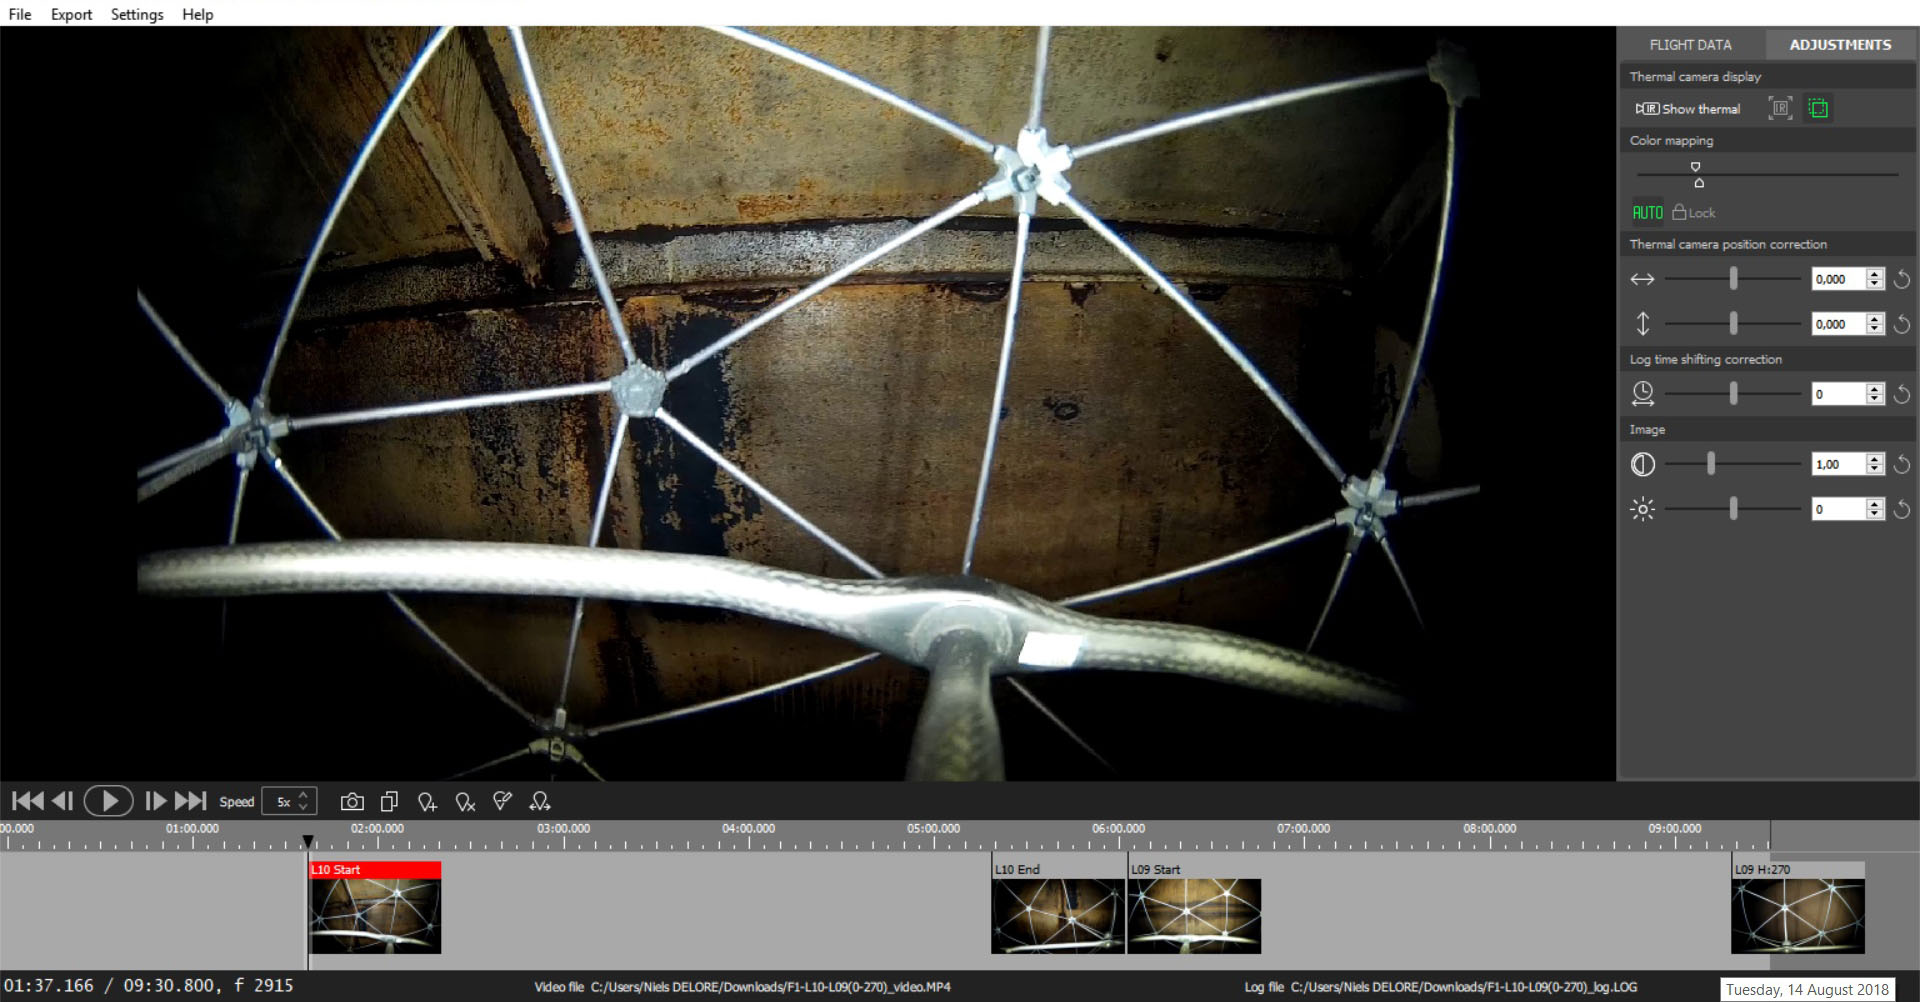Screen dimensions: 1920x1002
Task: Click the move marker icon
Action: 540,802
